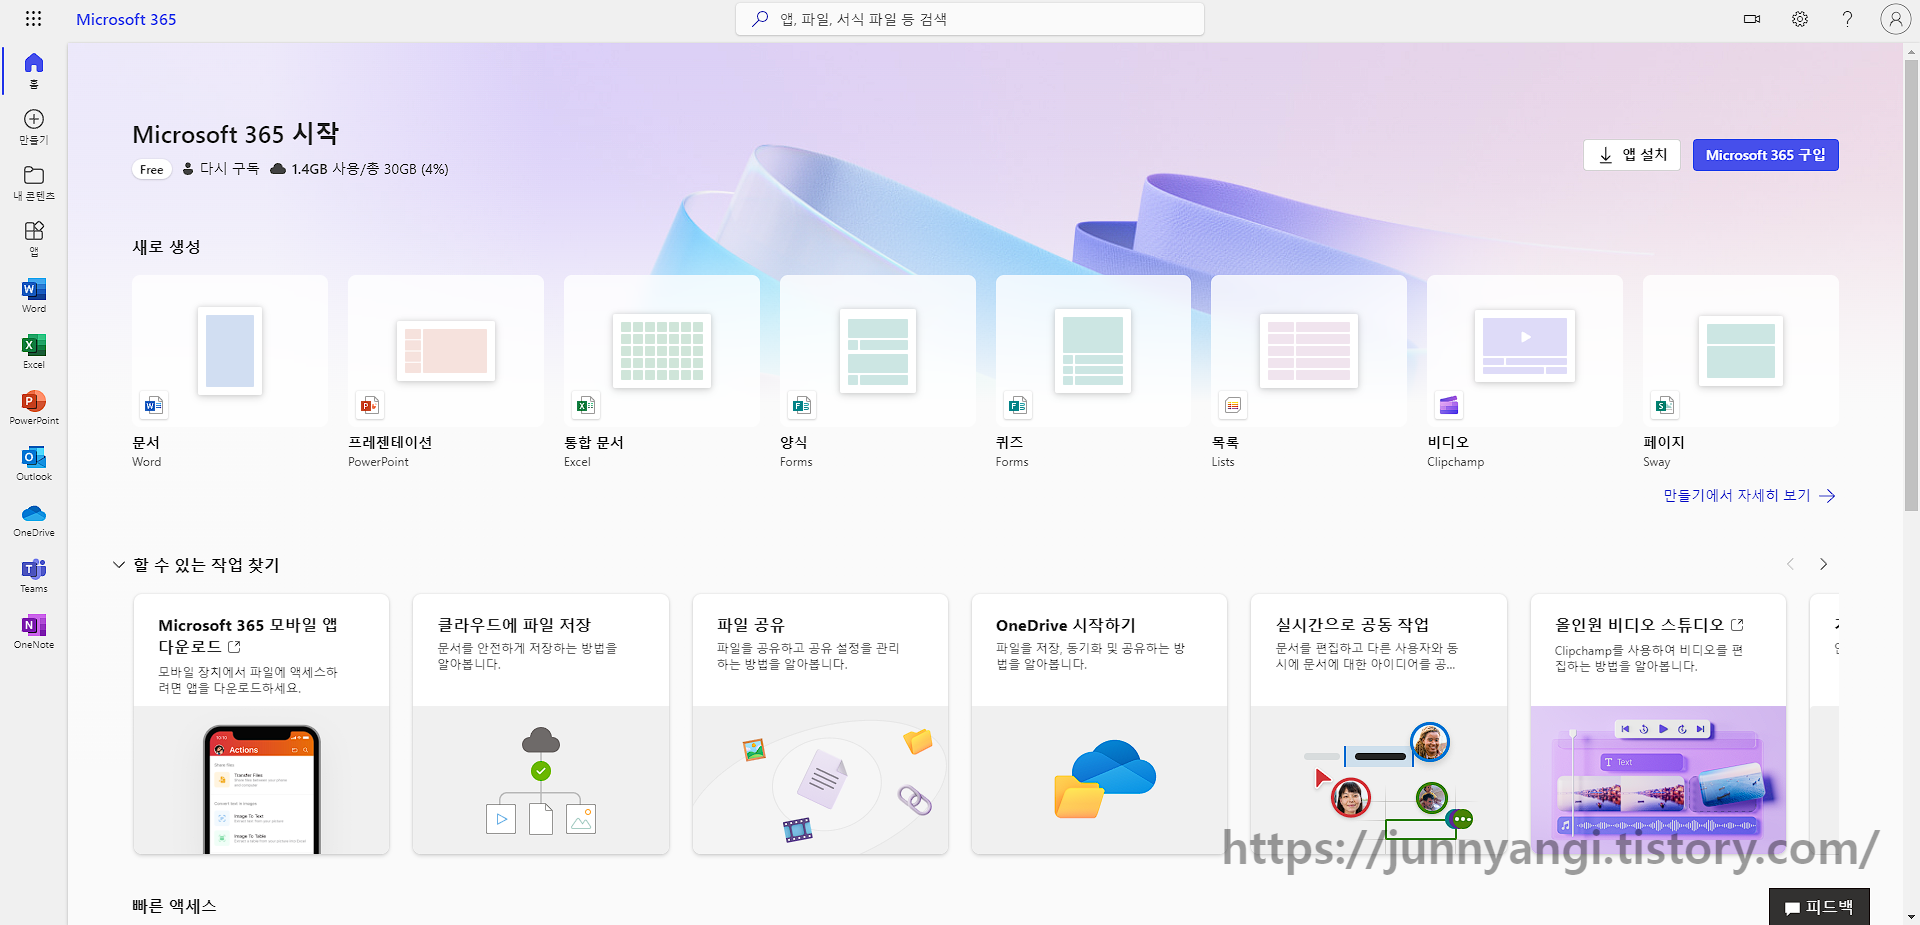Click the Word badge on the document card
This screenshot has width=1920, height=925.
(153, 405)
